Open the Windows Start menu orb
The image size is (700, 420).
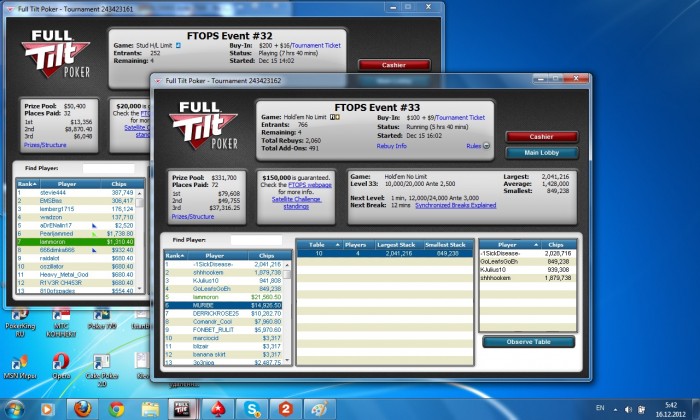[14, 409]
